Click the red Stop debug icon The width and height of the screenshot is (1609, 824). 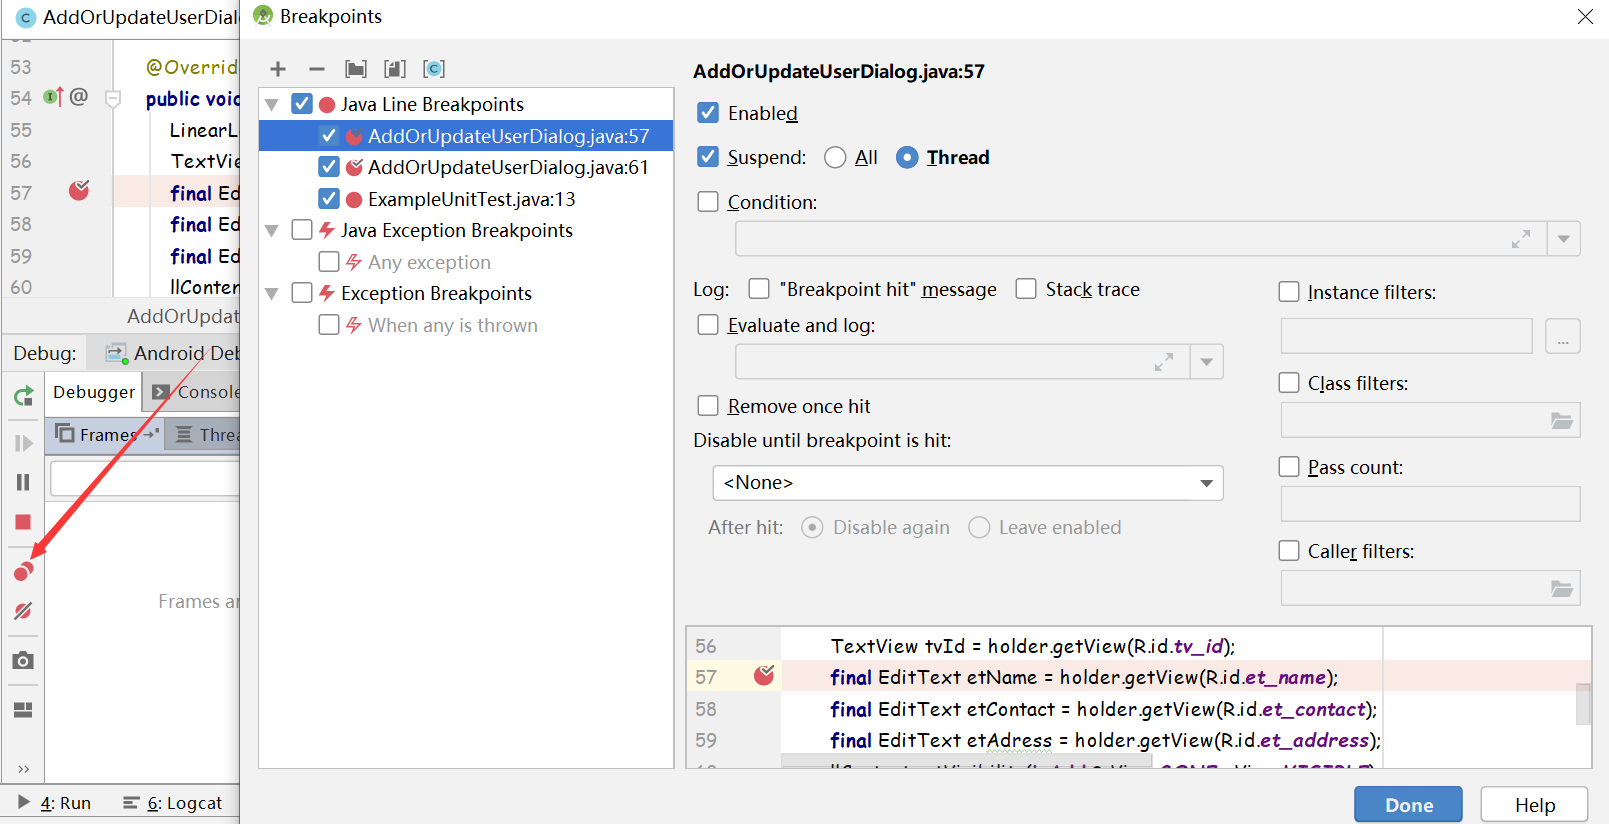coord(23,522)
